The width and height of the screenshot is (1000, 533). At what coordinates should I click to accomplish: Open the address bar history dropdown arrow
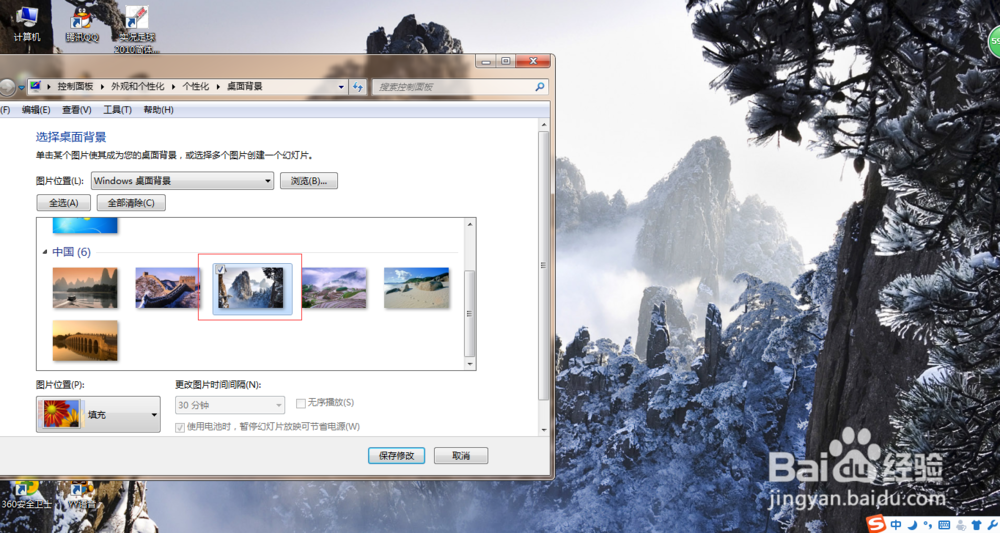coord(341,87)
